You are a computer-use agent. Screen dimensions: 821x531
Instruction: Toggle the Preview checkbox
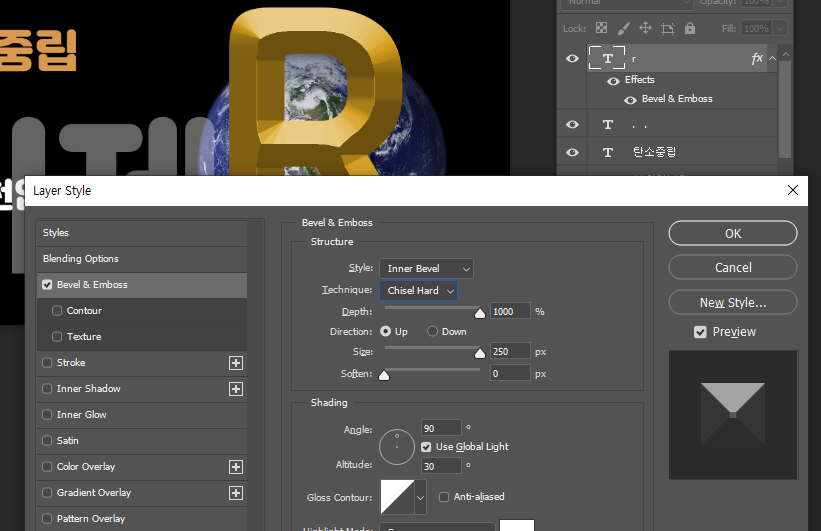click(700, 332)
